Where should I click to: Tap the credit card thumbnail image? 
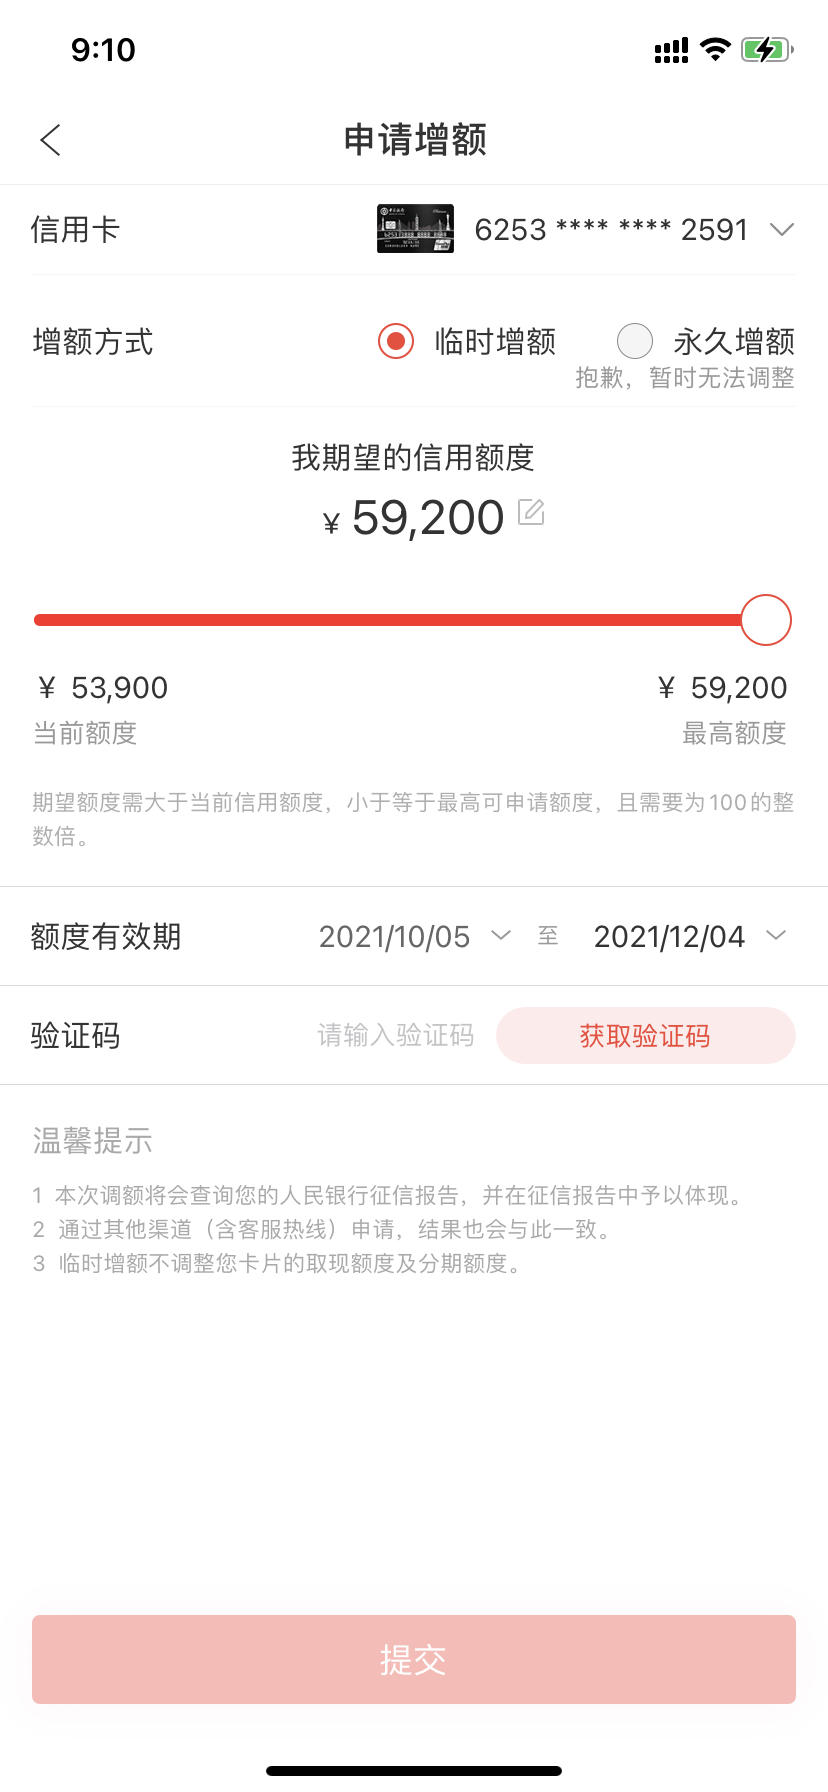pyautogui.click(x=415, y=229)
